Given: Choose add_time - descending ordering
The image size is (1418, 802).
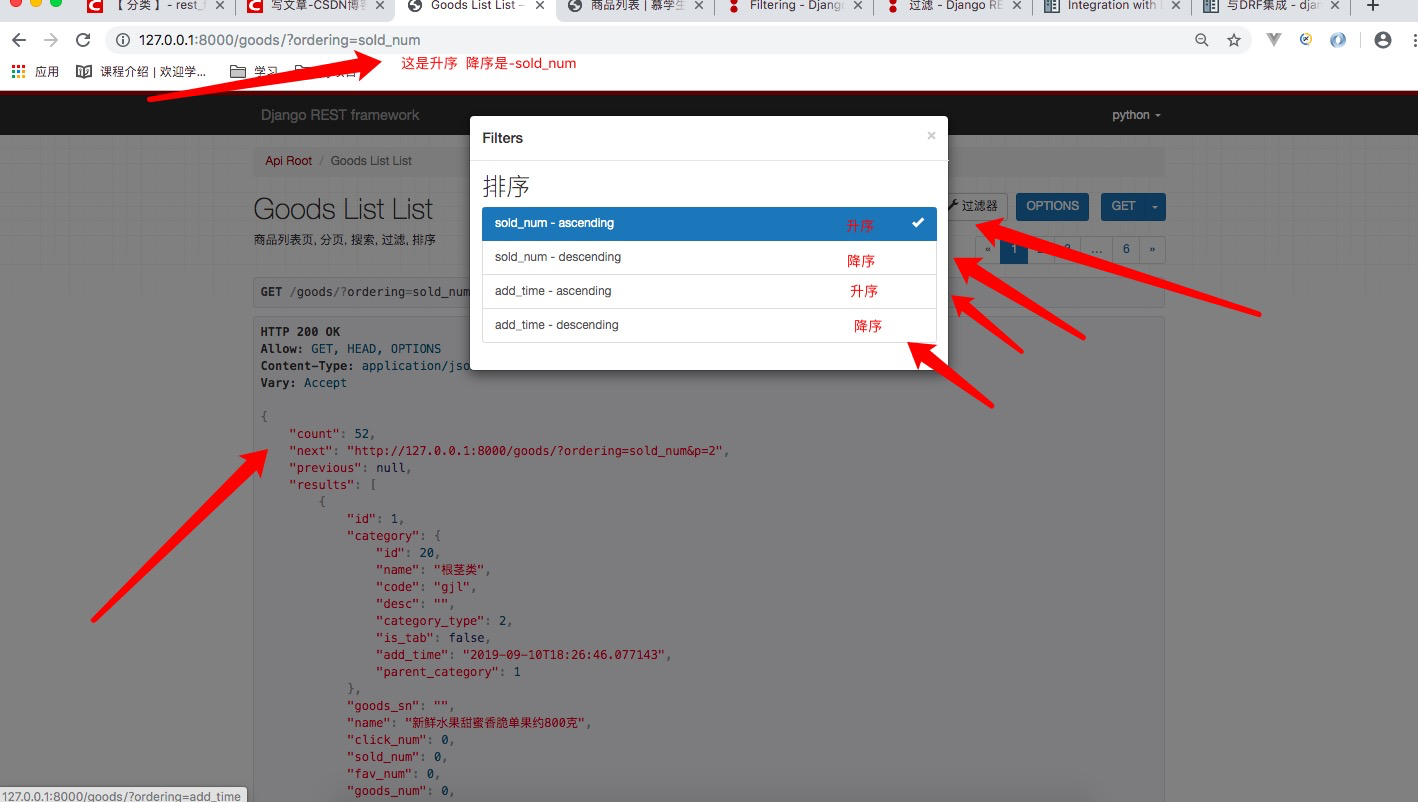Looking at the screenshot, I should click(x=709, y=326).
